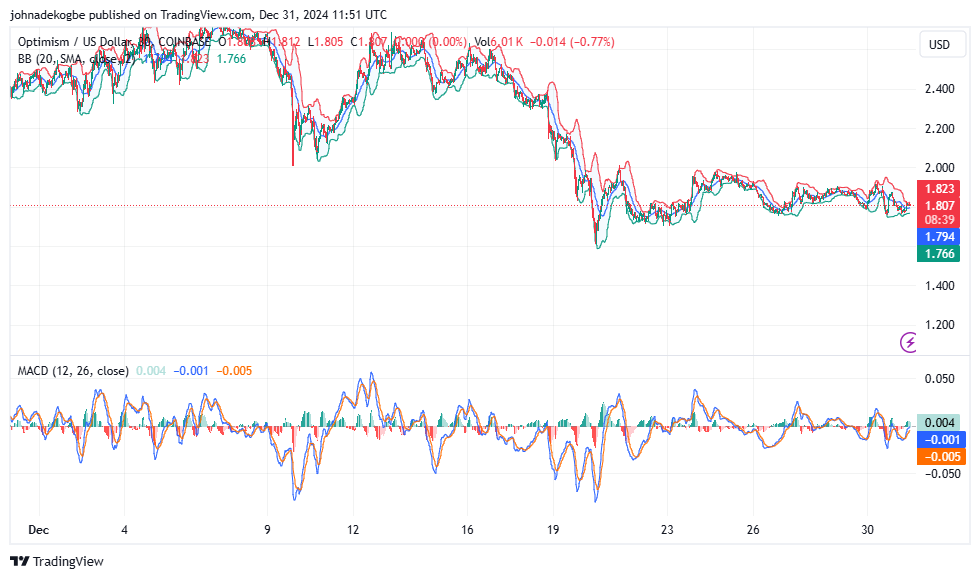The image size is (980, 579).
Task: Click the green 1.766 lower band price label
Action: pyautogui.click(x=938, y=253)
